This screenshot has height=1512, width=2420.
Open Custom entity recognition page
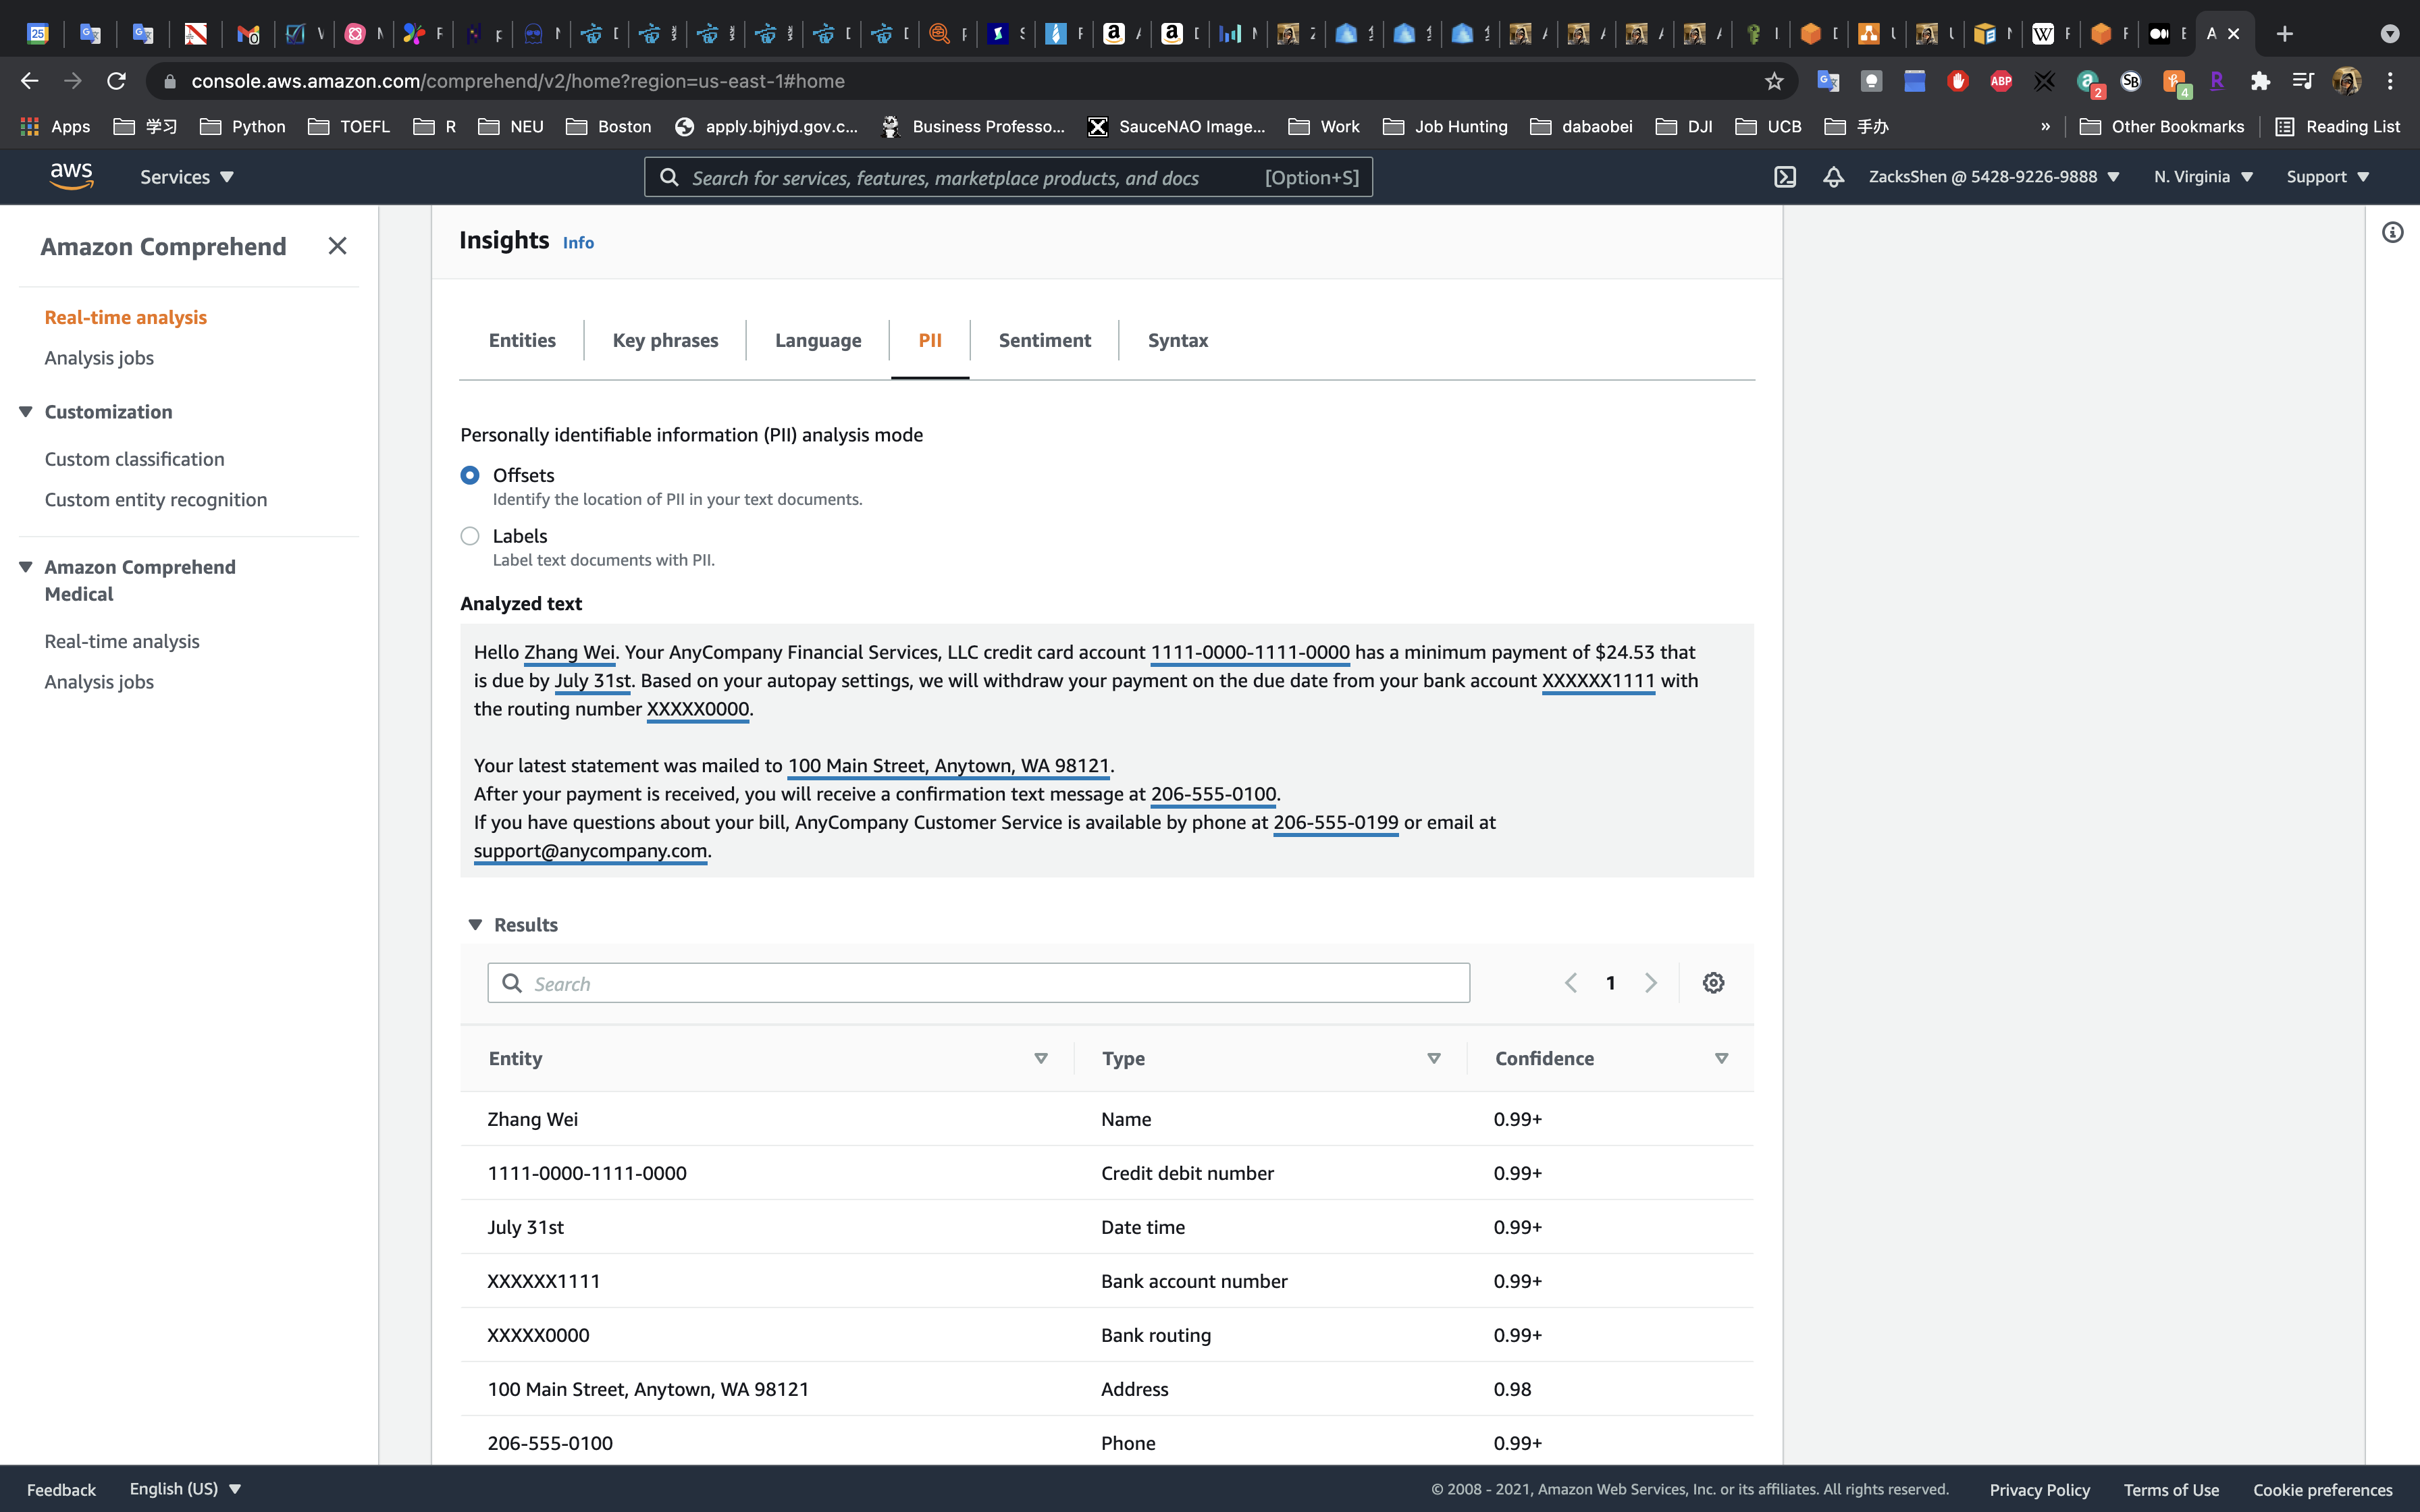(x=156, y=499)
